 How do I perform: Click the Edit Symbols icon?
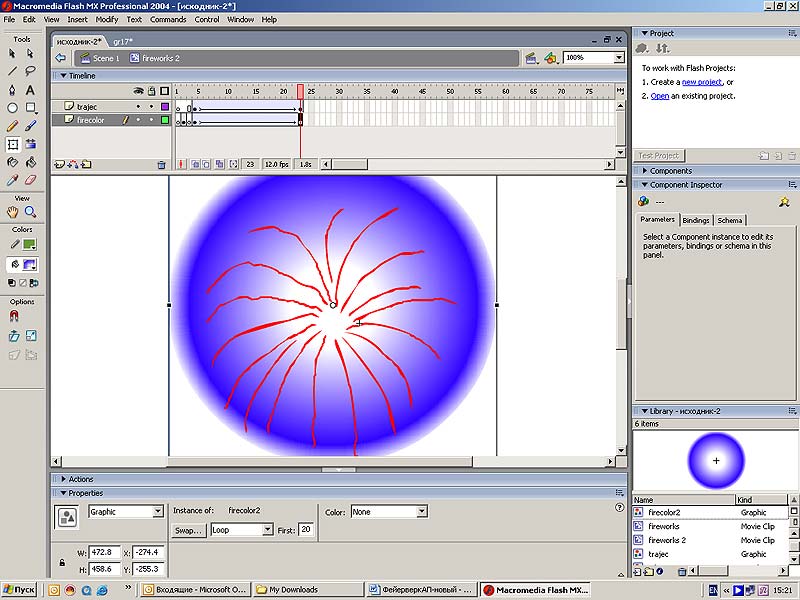[549, 58]
